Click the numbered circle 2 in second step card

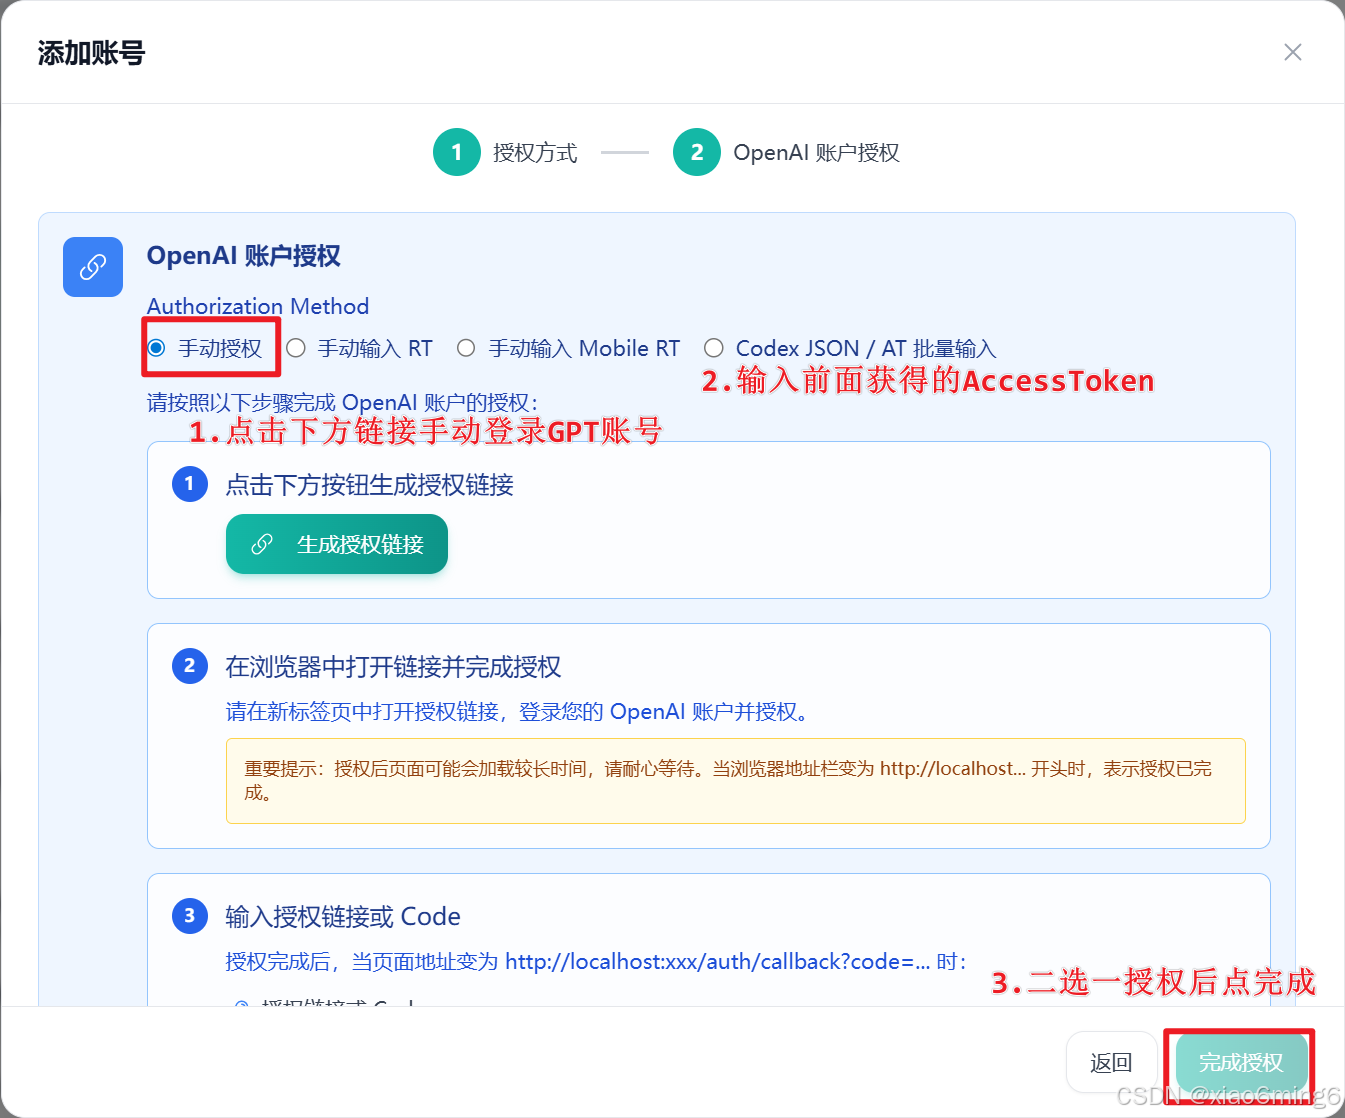pos(190,666)
